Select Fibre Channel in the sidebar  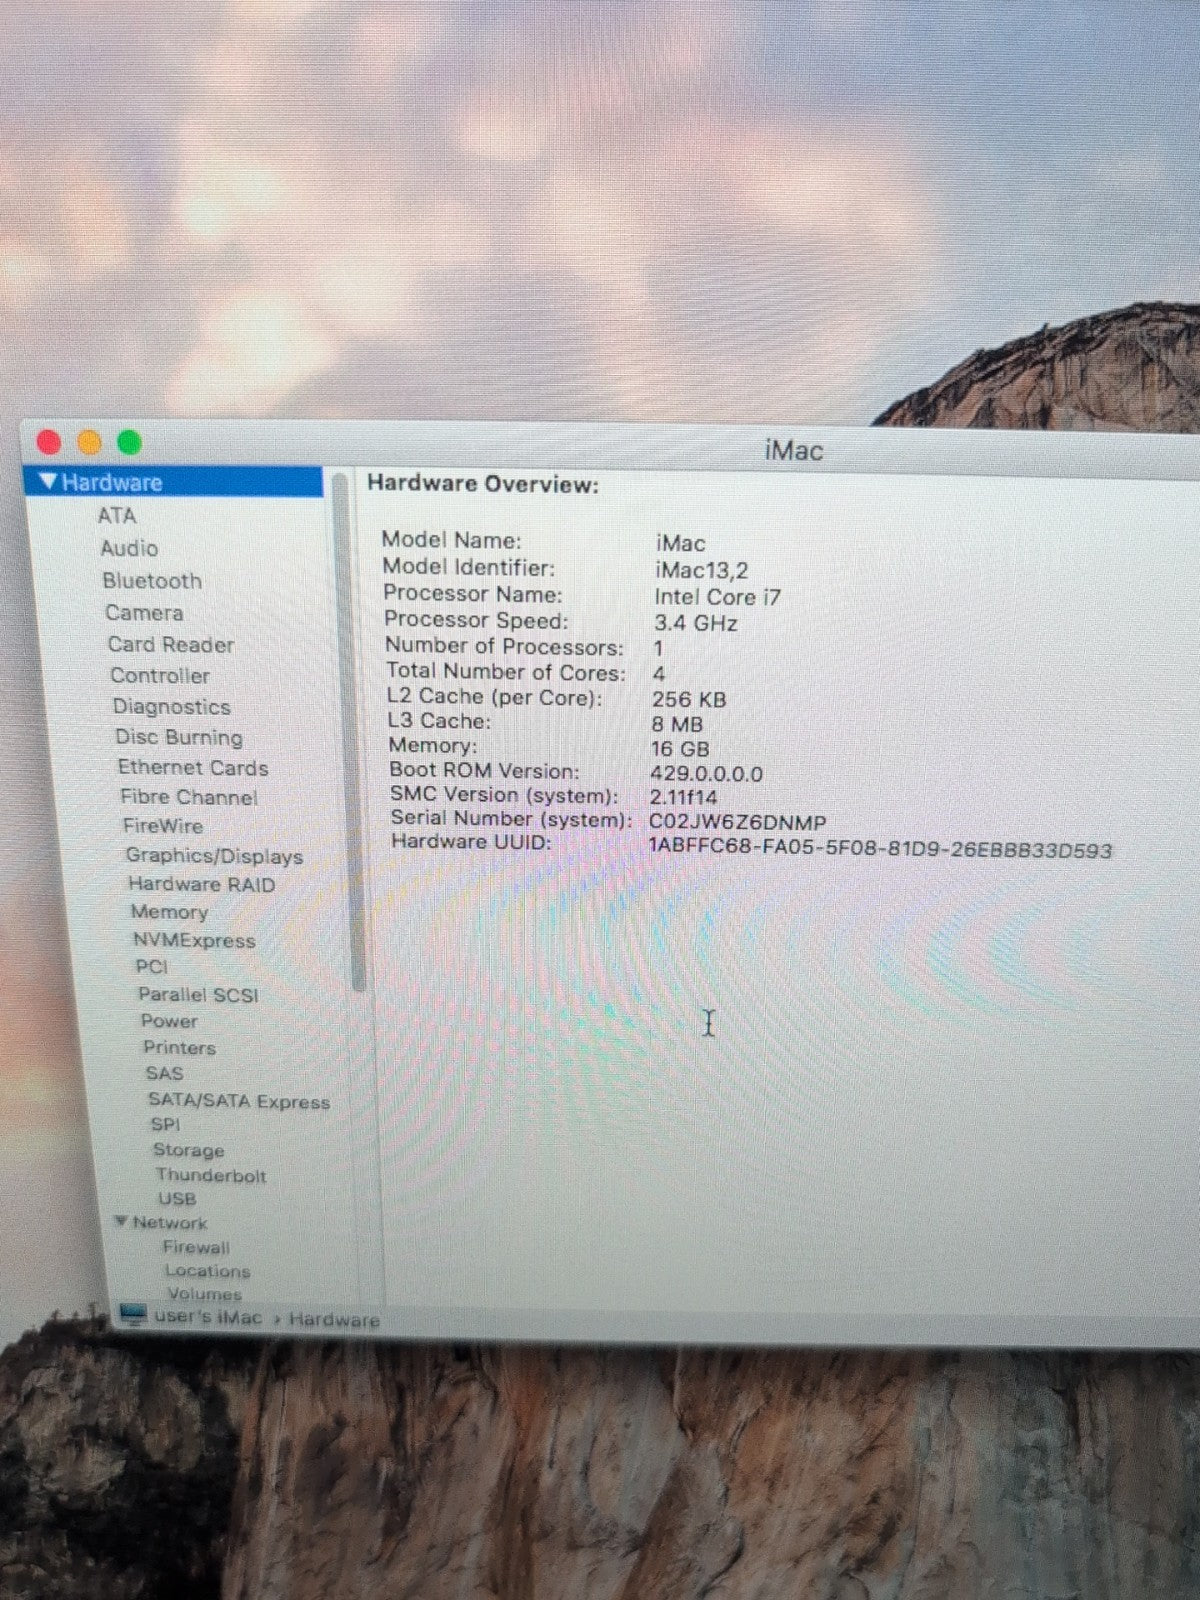(x=189, y=797)
